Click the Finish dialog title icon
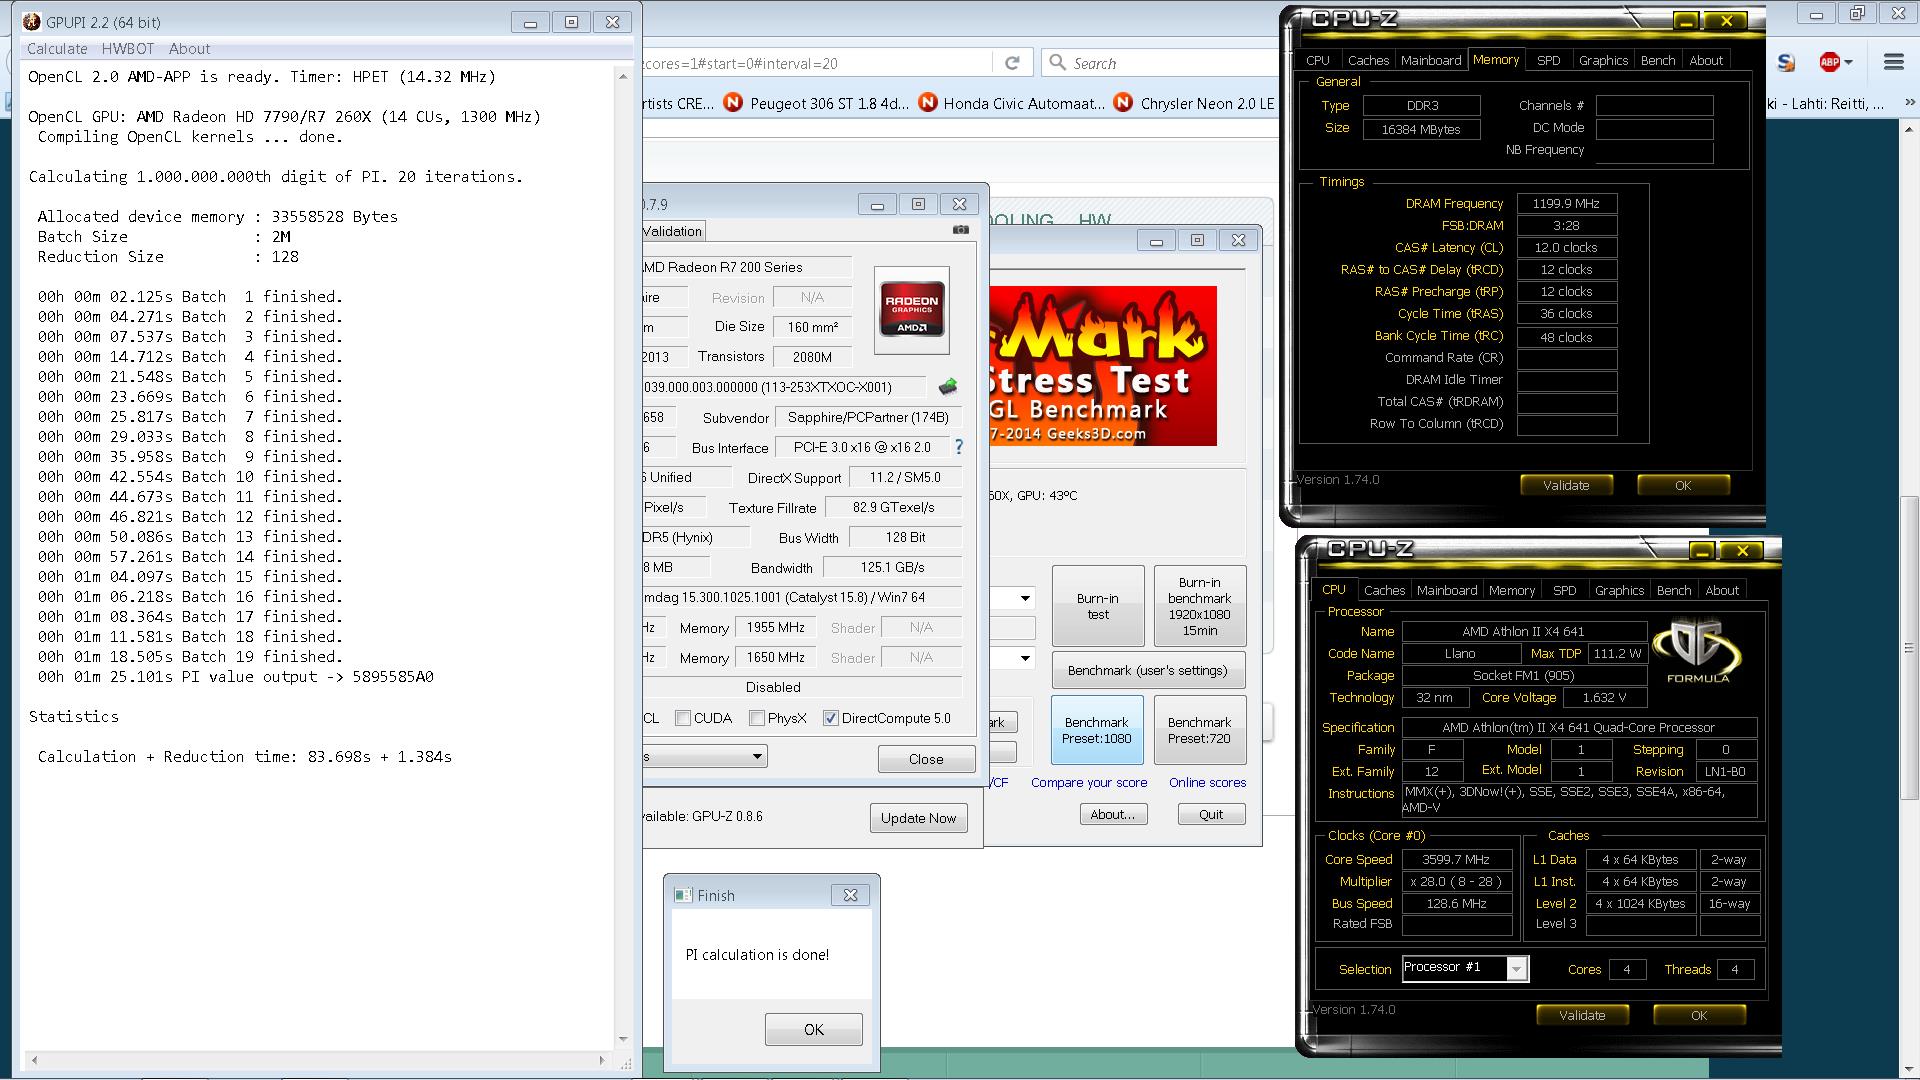The height and width of the screenshot is (1080, 1920). (683, 895)
